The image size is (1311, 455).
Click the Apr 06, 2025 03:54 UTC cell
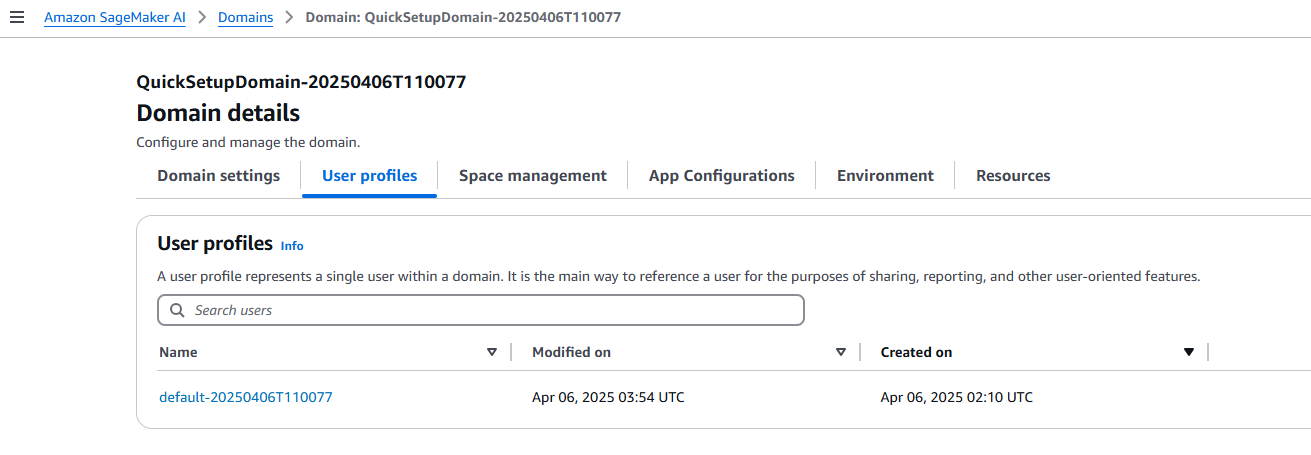tap(608, 397)
